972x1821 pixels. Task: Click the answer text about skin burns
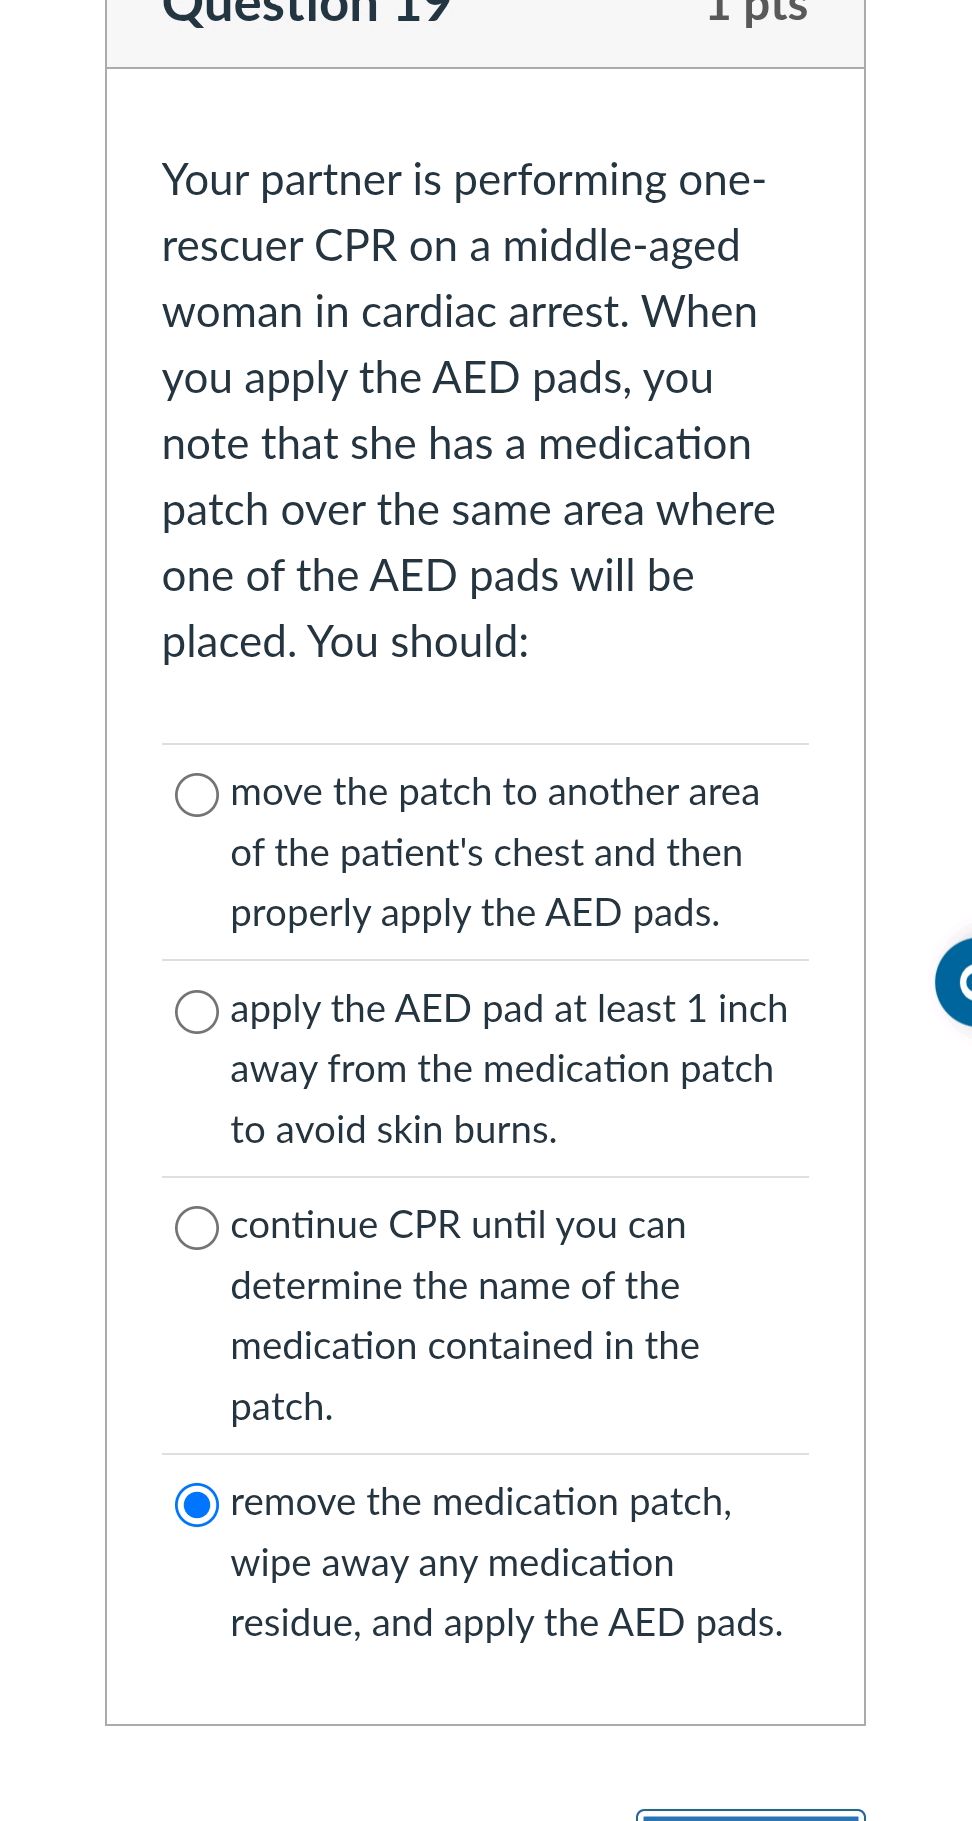[393, 1130]
